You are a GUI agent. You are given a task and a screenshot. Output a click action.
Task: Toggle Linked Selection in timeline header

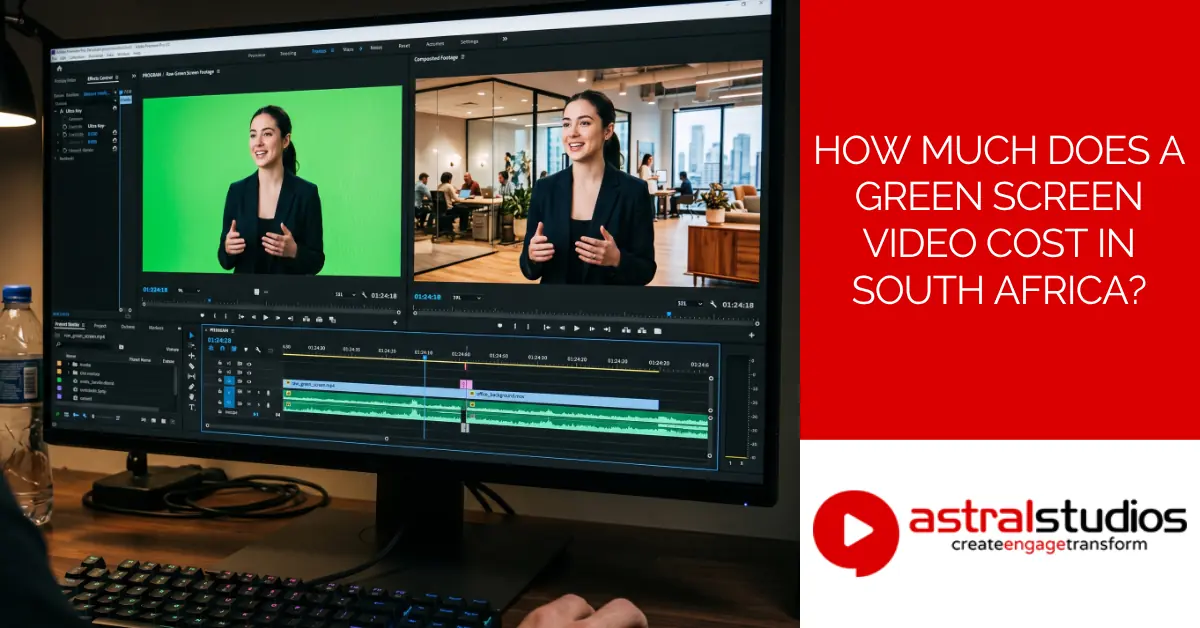tap(234, 348)
